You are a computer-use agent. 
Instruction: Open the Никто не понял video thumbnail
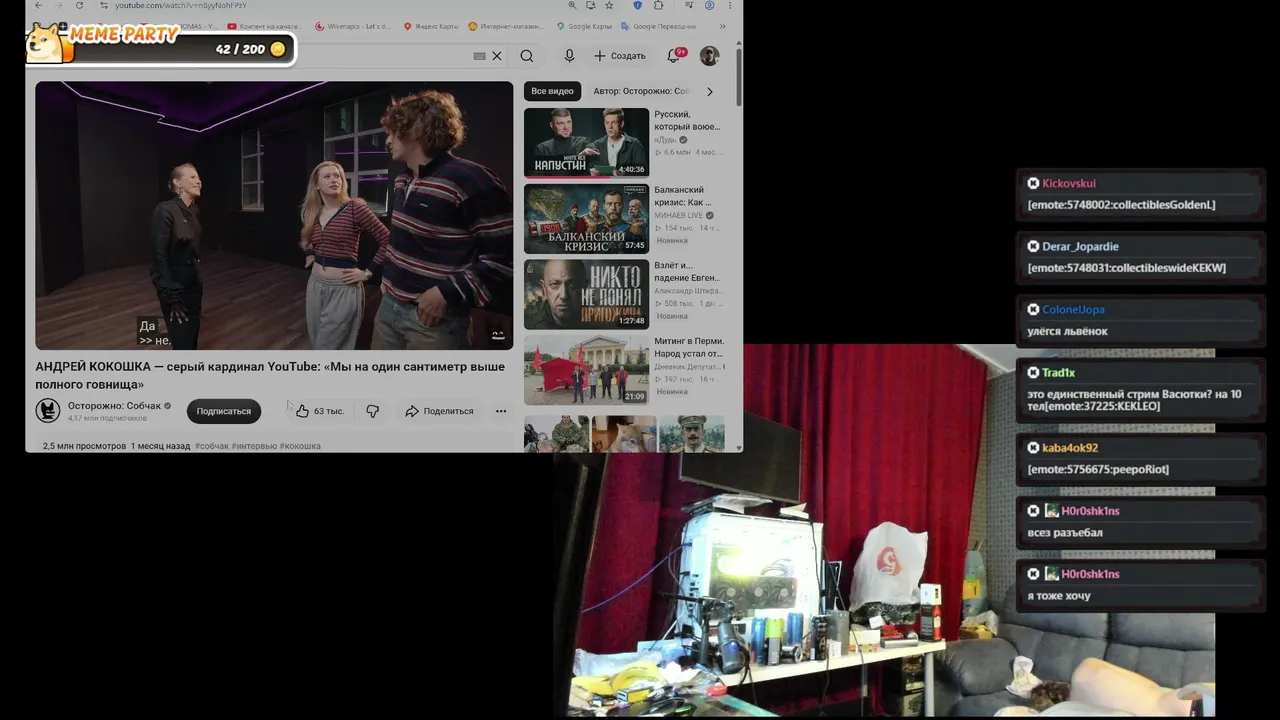[x=586, y=294]
